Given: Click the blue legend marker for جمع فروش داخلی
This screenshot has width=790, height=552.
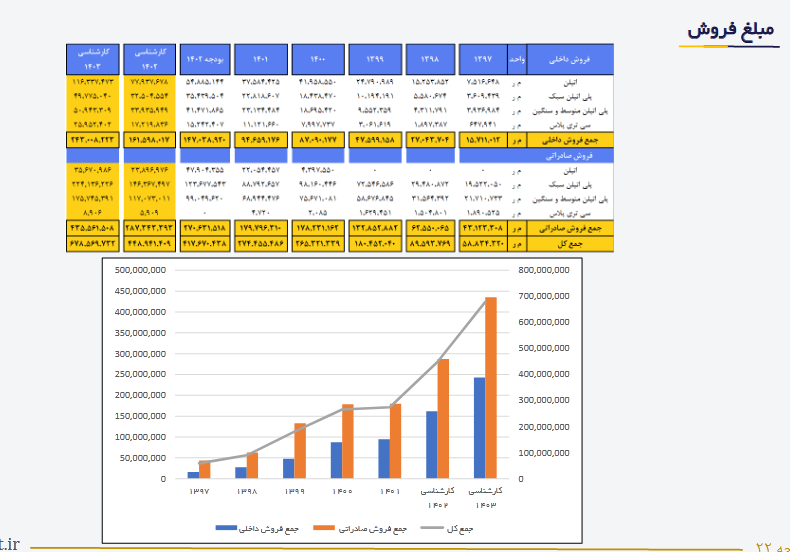Looking at the screenshot, I should tap(227, 527).
